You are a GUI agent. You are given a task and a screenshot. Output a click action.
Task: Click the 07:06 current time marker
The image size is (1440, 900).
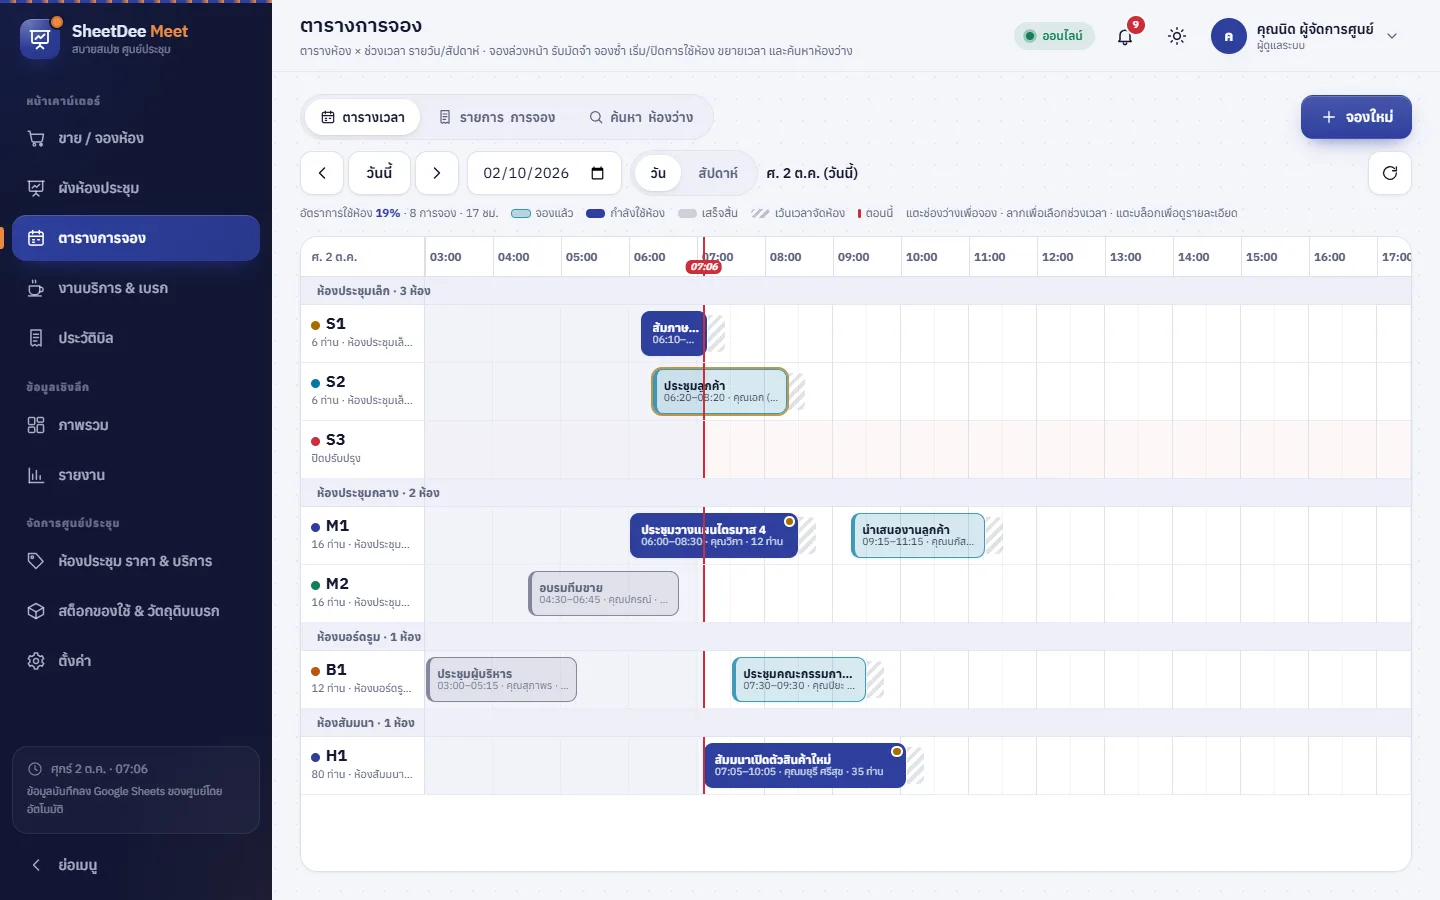click(x=704, y=267)
